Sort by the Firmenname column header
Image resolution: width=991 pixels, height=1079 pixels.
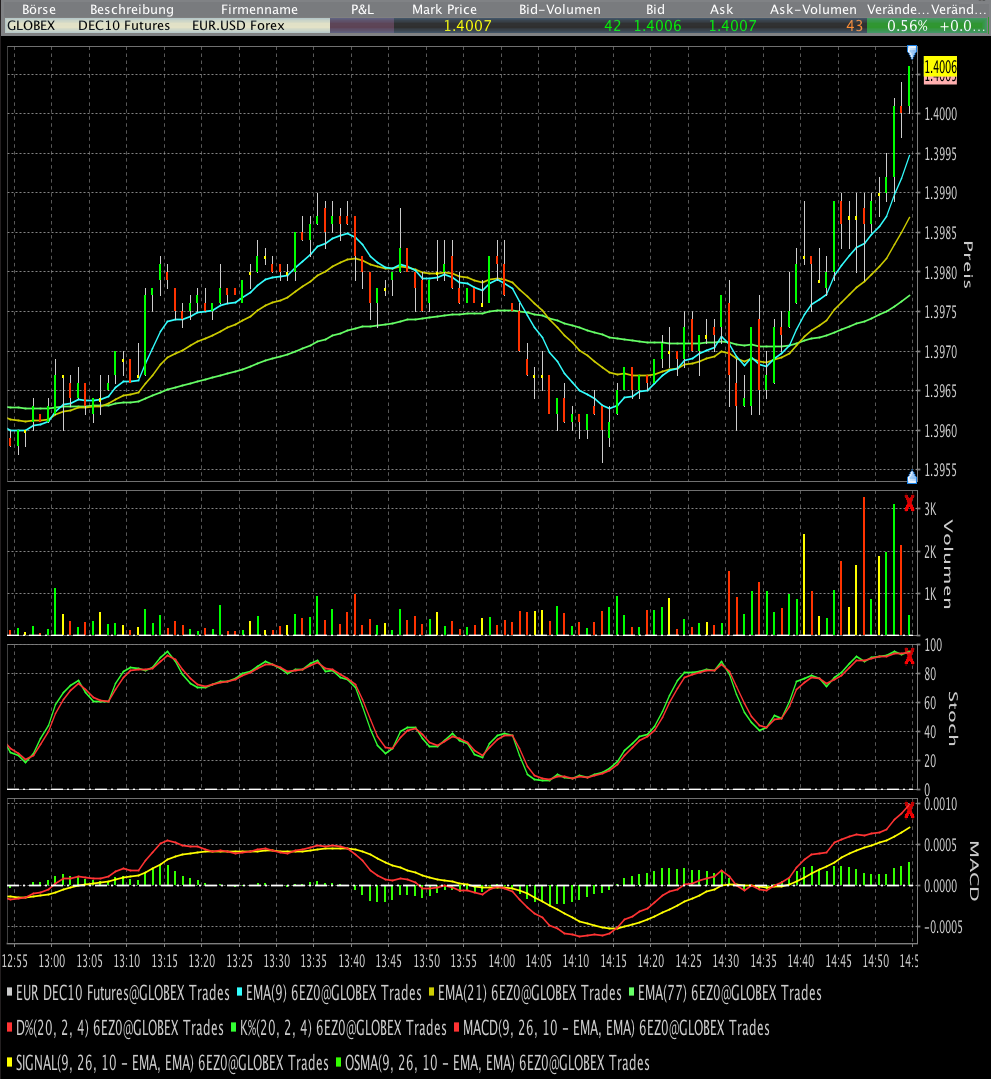[259, 9]
